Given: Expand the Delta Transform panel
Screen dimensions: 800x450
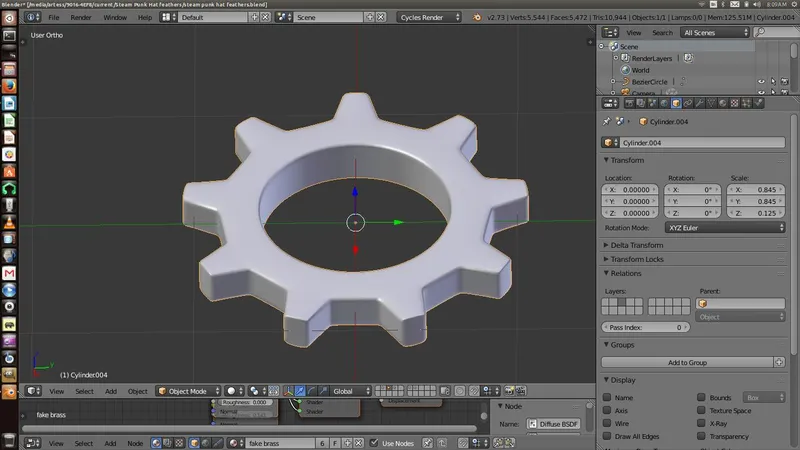Looking at the screenshot, I should (638, 245).
